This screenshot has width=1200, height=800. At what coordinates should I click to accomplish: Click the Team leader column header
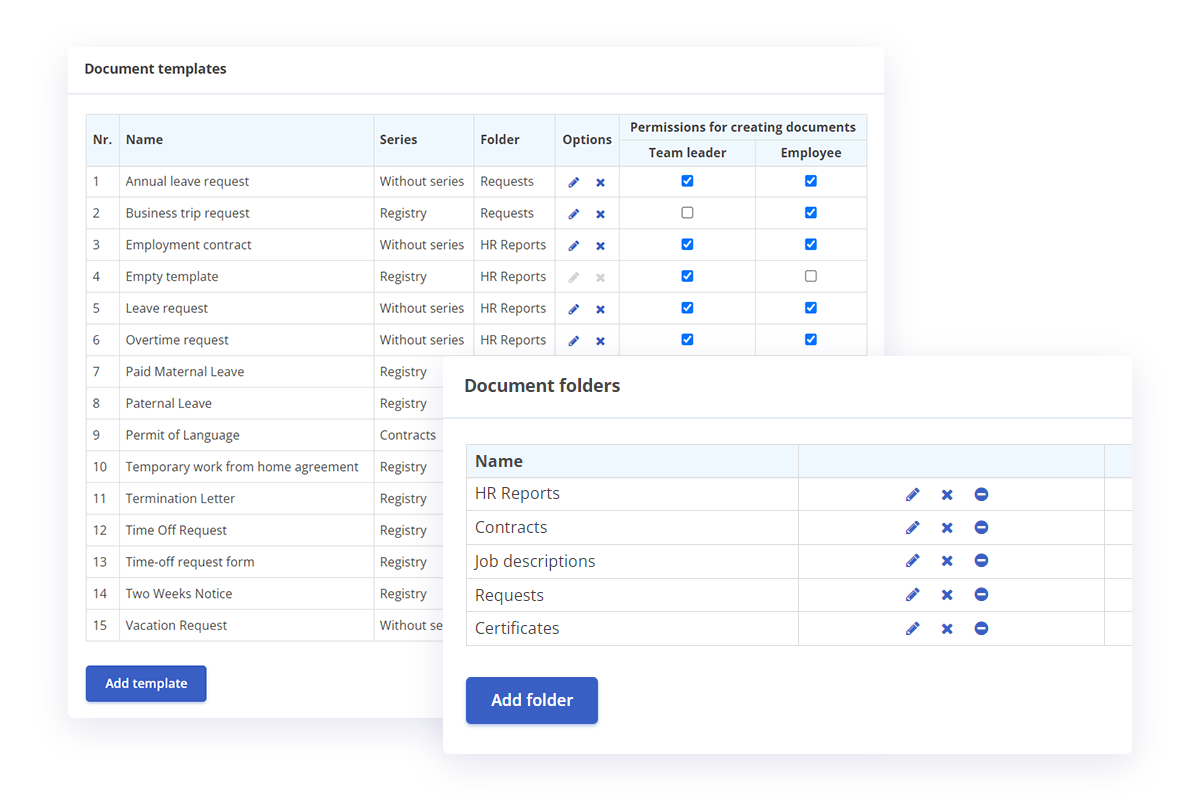(x=687, y=153)
